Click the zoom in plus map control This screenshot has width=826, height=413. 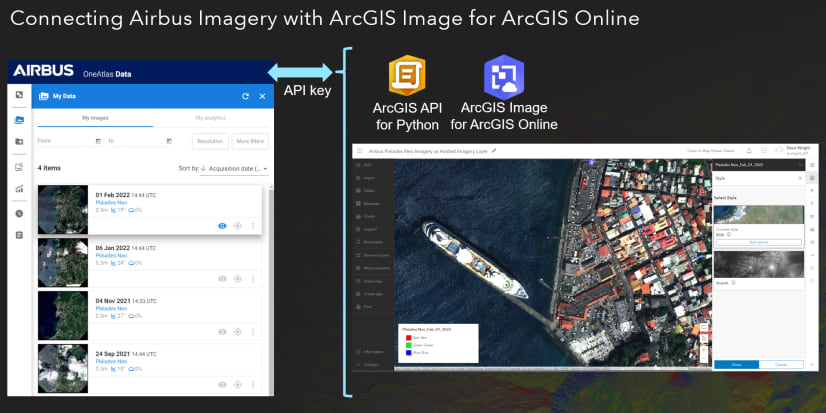[x=704, y=350]
